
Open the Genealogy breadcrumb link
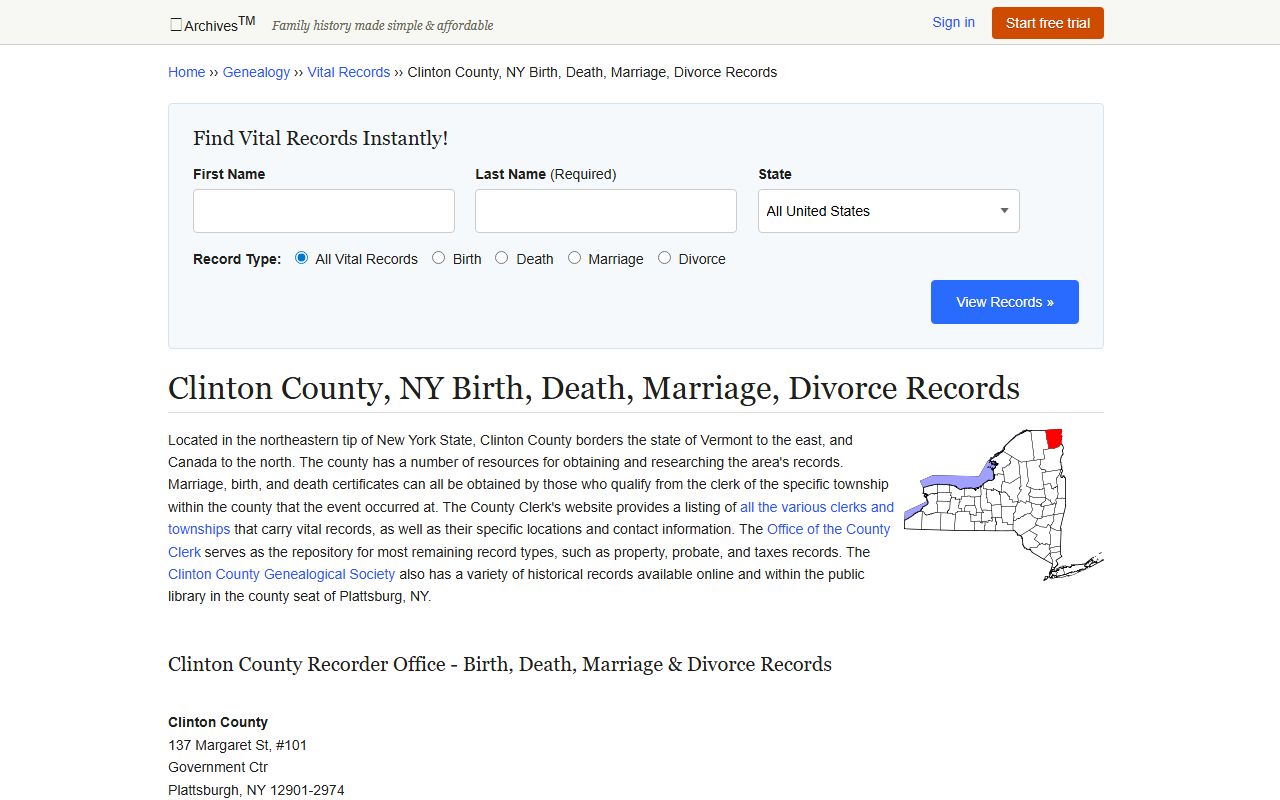click(256, 72)
